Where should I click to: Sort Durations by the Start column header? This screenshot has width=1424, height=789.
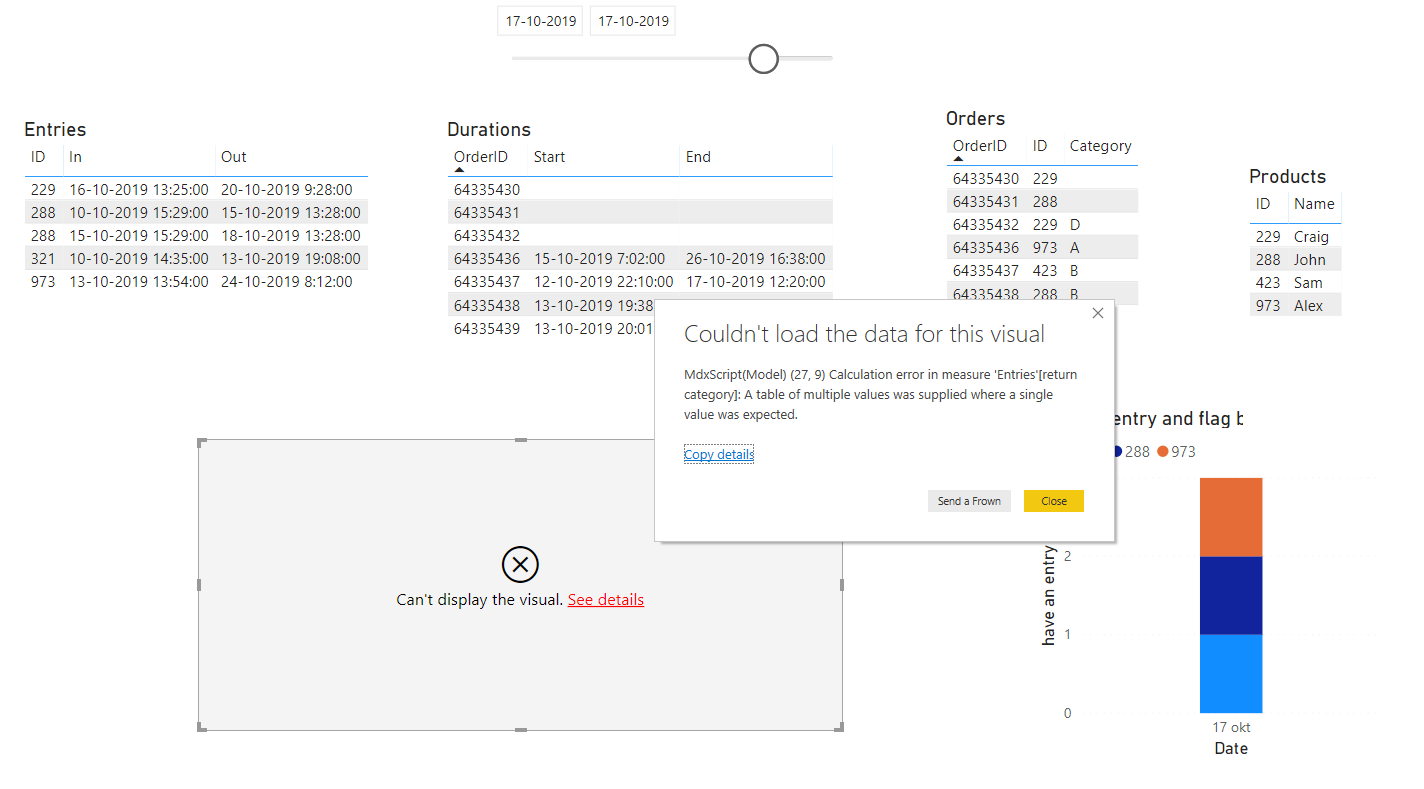550,157
